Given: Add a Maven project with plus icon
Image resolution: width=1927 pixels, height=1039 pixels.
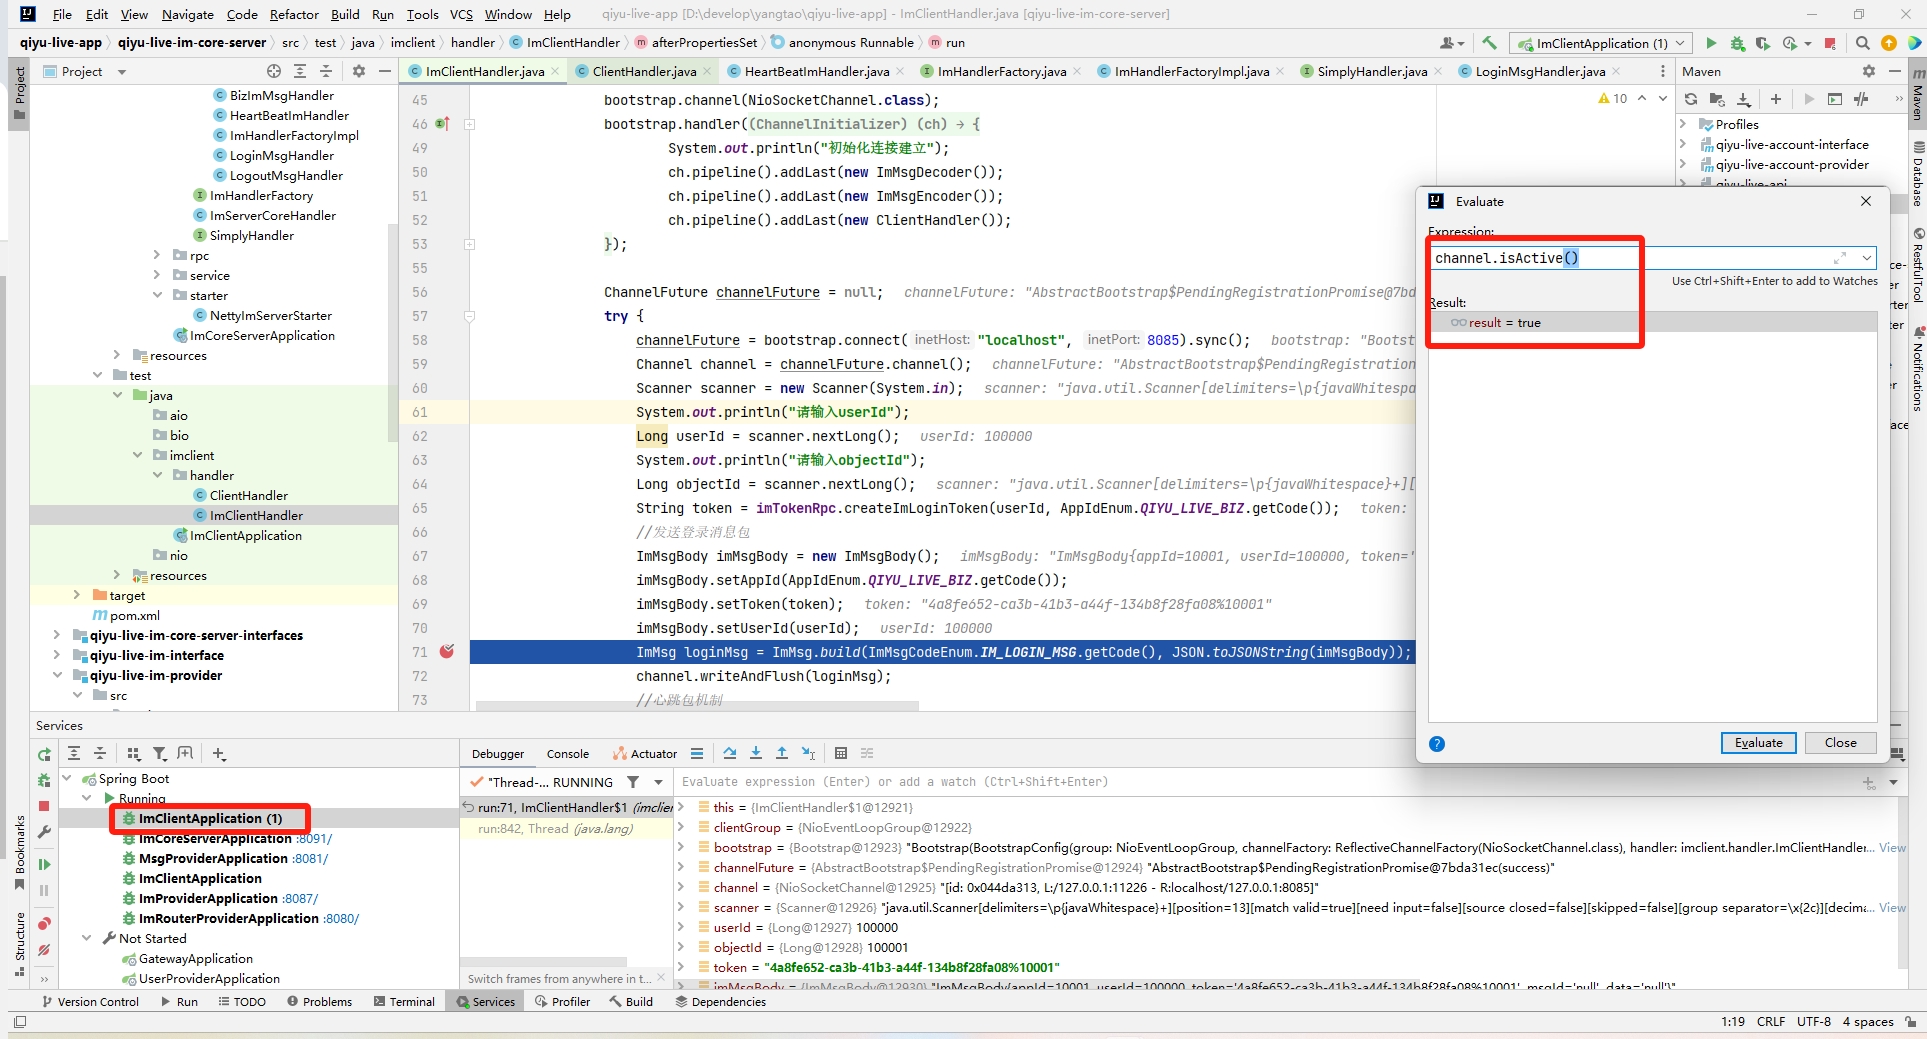Looking at the screenshot, I should tap(1775, 99).
